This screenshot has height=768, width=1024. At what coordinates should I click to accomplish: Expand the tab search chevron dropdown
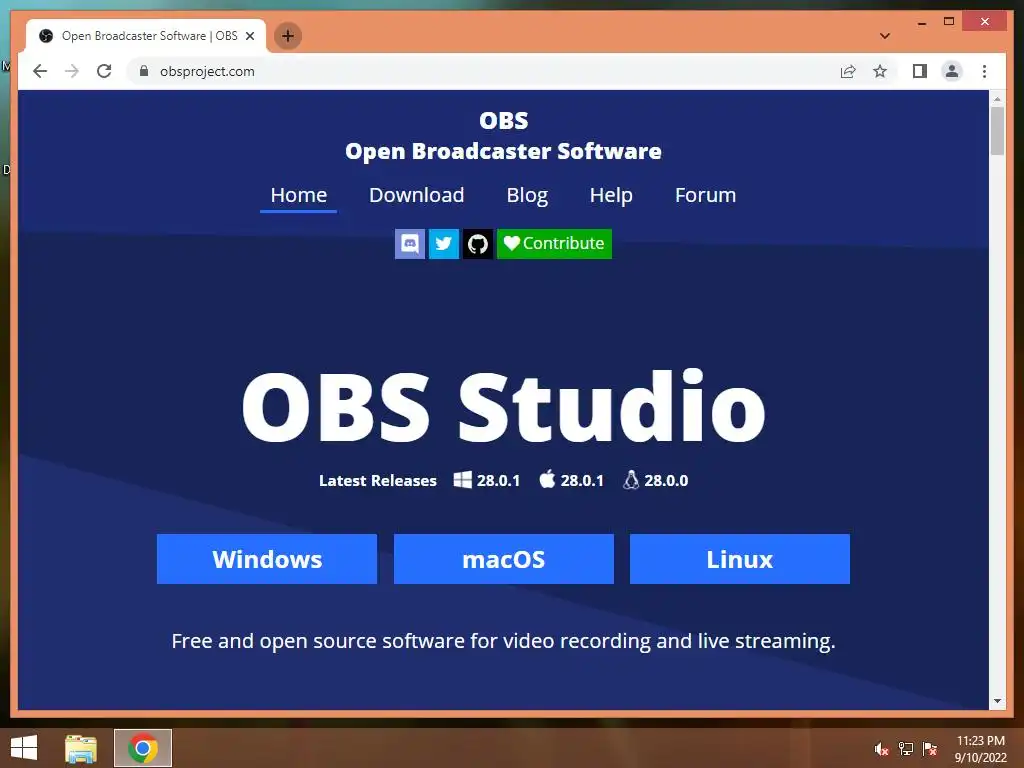(885, 36)
